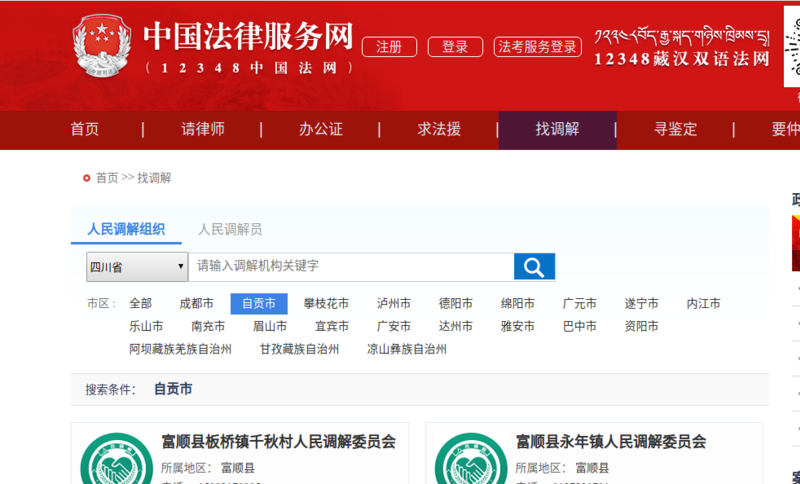Open the 富顺县永年镇 committee handshake logo

tap(471, 458)
